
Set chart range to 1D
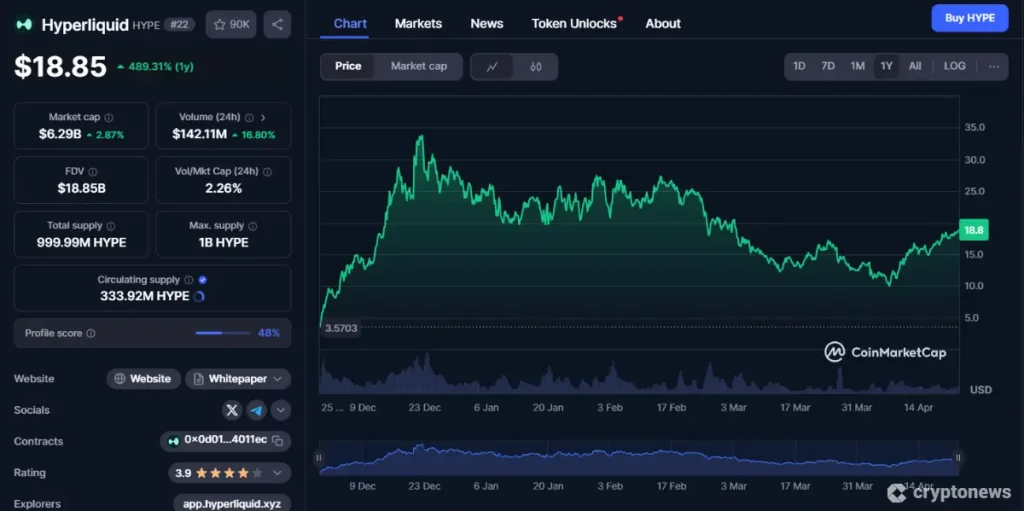(799, 66)
